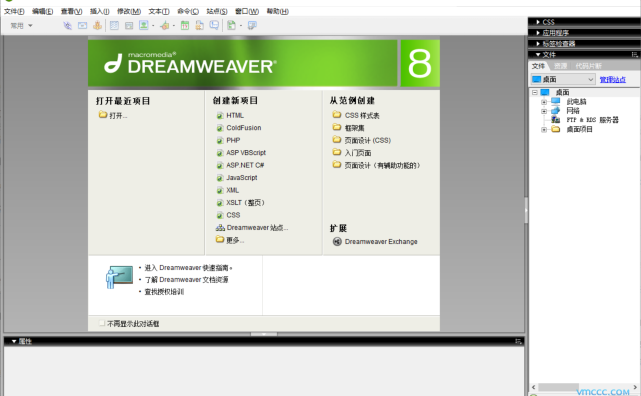Open the 站点(S) menu
Screen dimensions: 641x396
[217, 11]
